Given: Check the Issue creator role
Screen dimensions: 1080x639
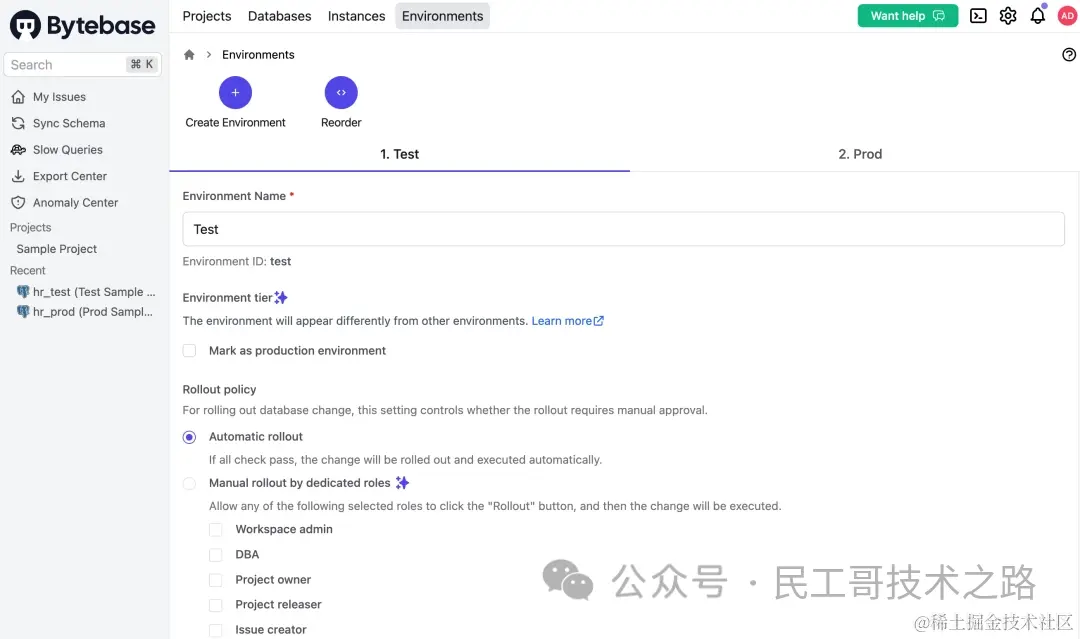Looking at the screenshot, I should [216, 630].
